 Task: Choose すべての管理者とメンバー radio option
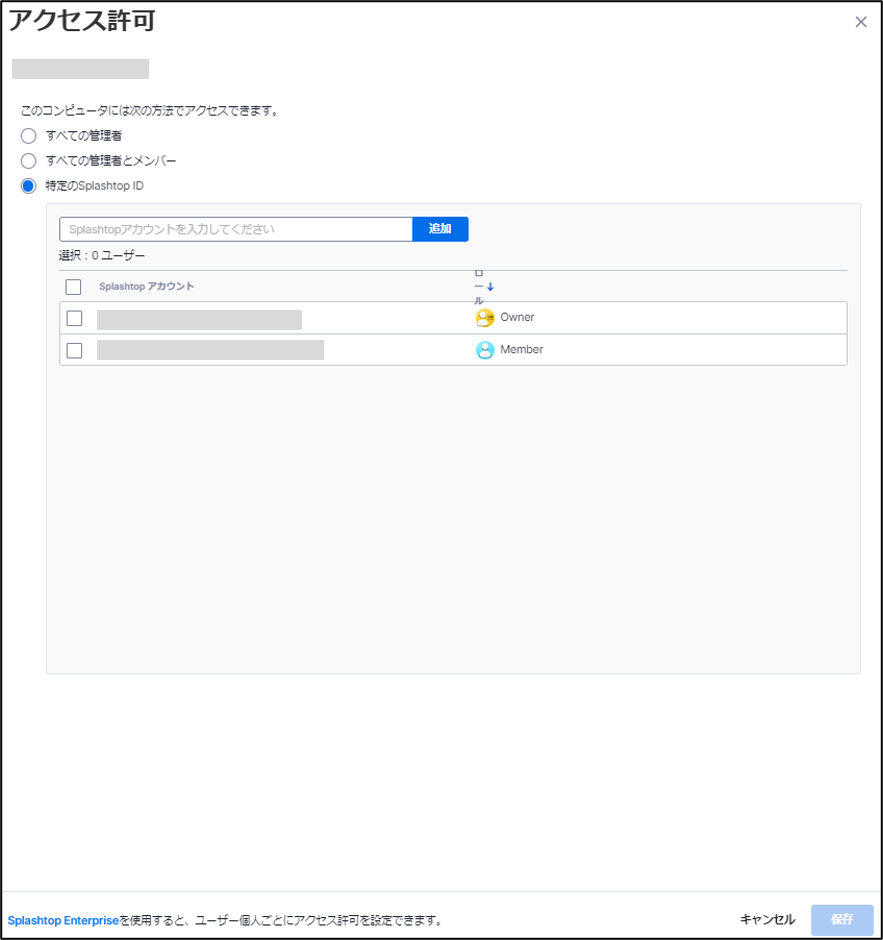pyautogui.click(x=28, y=161)
